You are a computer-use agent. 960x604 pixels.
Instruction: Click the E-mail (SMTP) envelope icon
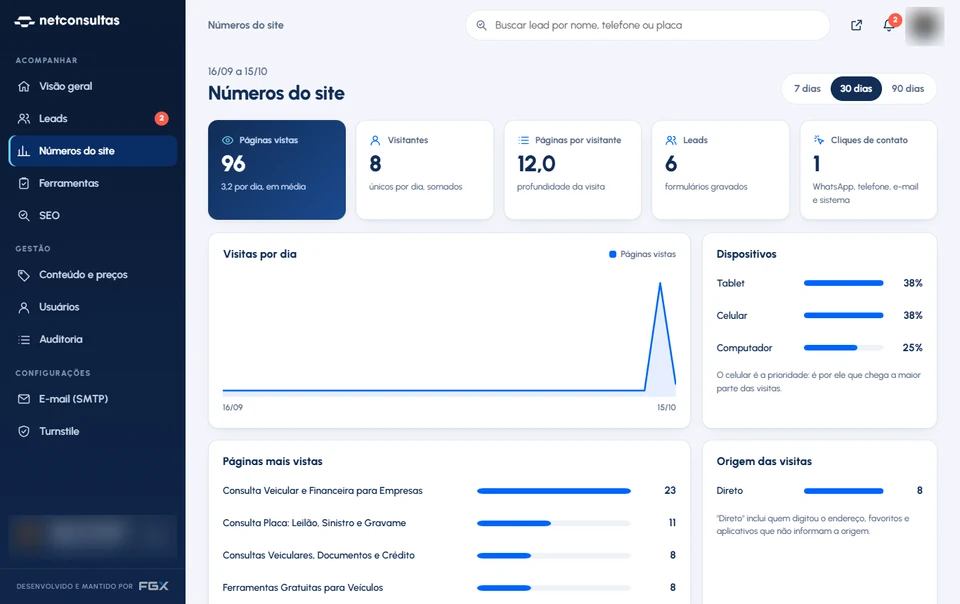click(24, 399)
